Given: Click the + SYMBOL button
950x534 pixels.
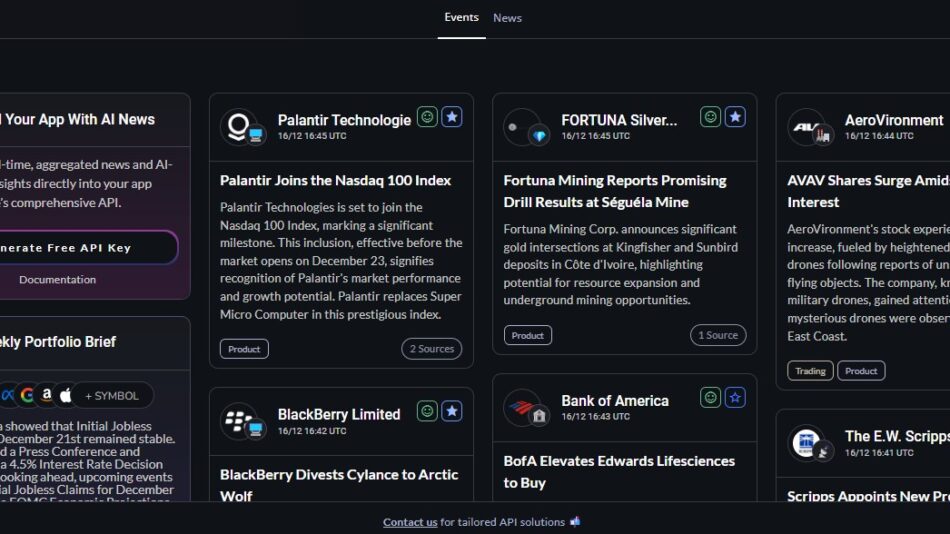Looking at the screenshot, I should [x=111, y=396].
